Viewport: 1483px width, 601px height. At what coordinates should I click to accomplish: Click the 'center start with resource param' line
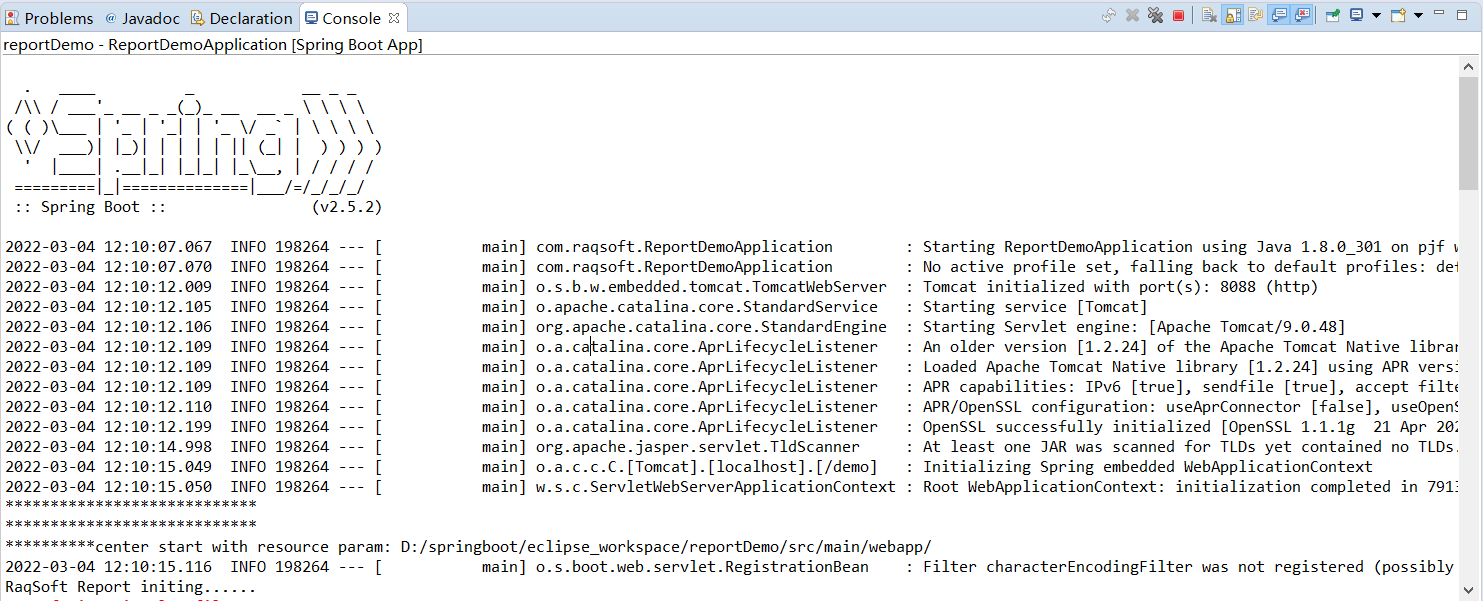(x=468, y=547)
